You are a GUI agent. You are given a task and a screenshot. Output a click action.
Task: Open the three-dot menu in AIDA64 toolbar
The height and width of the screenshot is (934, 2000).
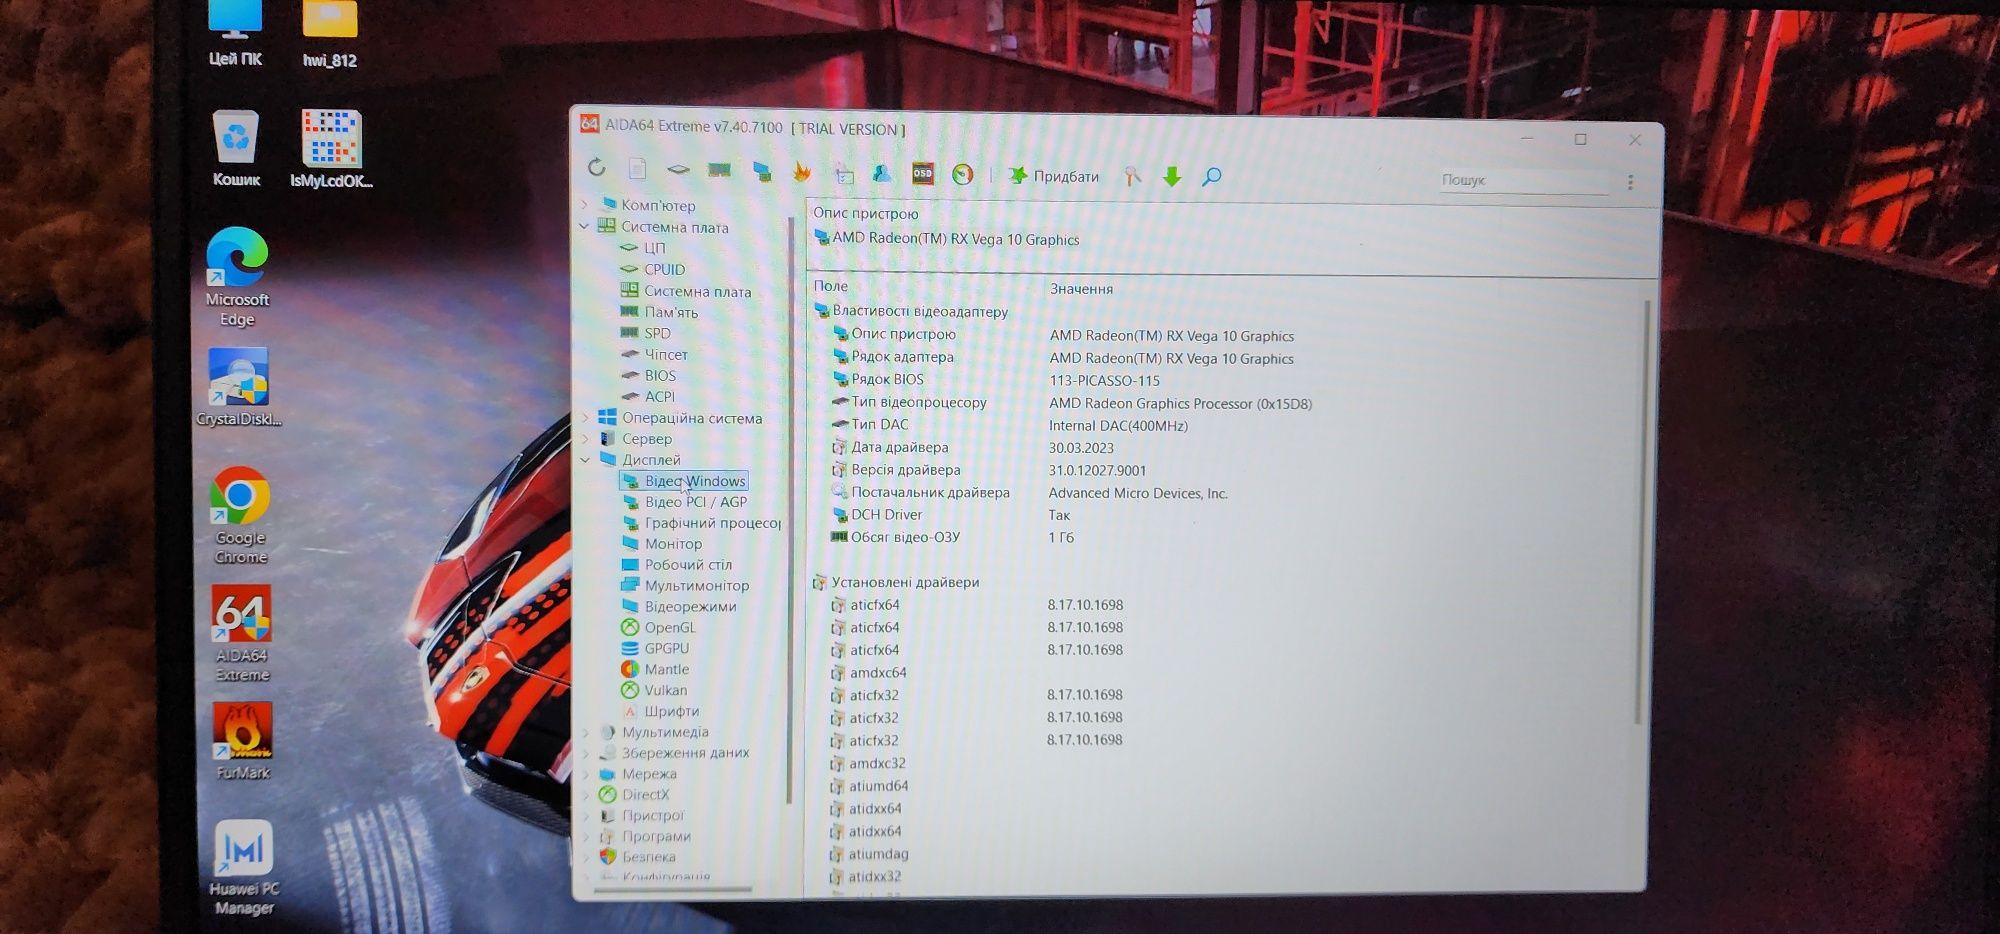tap(1630, 182)
